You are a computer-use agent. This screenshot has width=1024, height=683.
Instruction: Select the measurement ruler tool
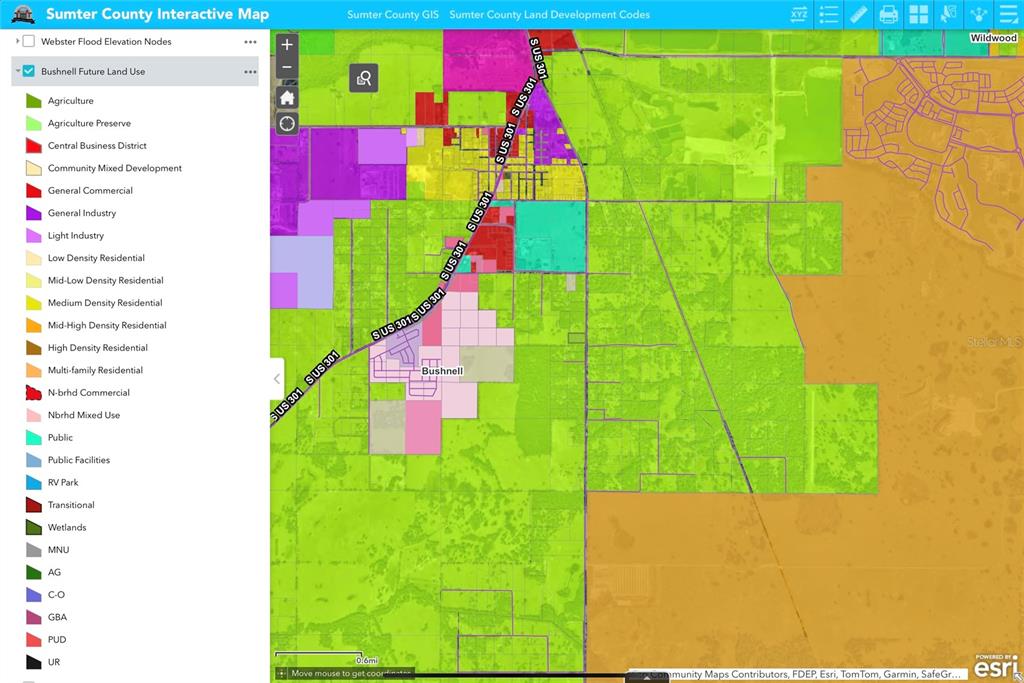coord(858,14)
